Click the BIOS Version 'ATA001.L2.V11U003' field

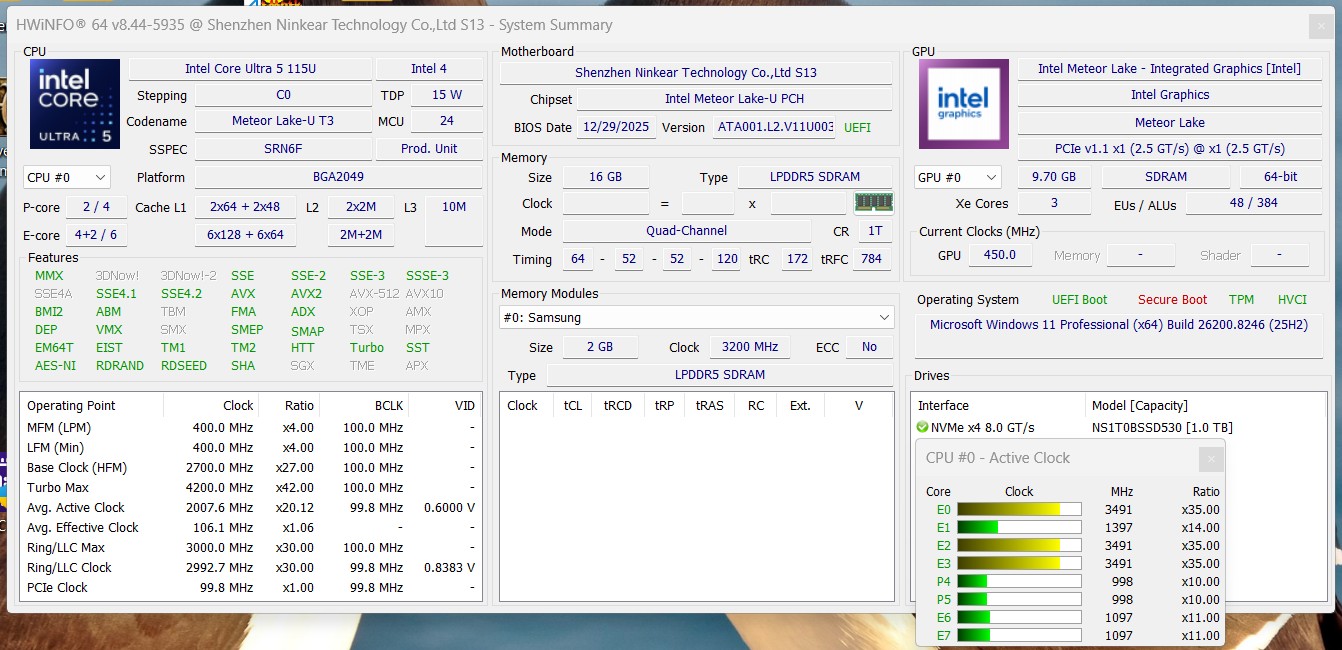coord(775,128)
